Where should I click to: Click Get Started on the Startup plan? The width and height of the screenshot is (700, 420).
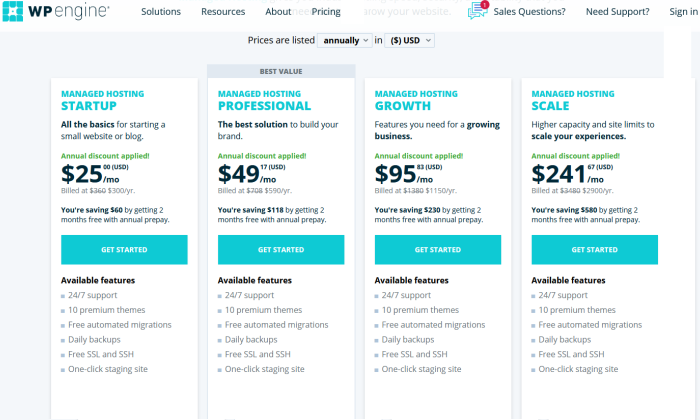tap(124, 250)
